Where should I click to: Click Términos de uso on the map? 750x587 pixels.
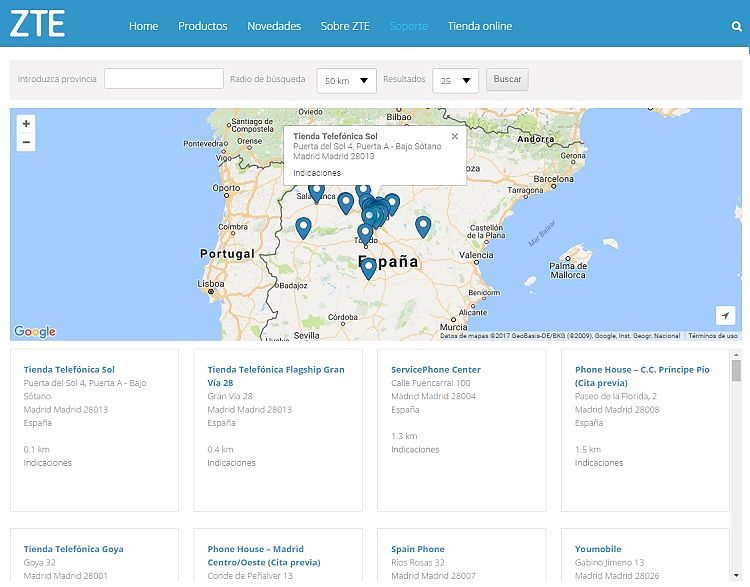tap(713, 336)
